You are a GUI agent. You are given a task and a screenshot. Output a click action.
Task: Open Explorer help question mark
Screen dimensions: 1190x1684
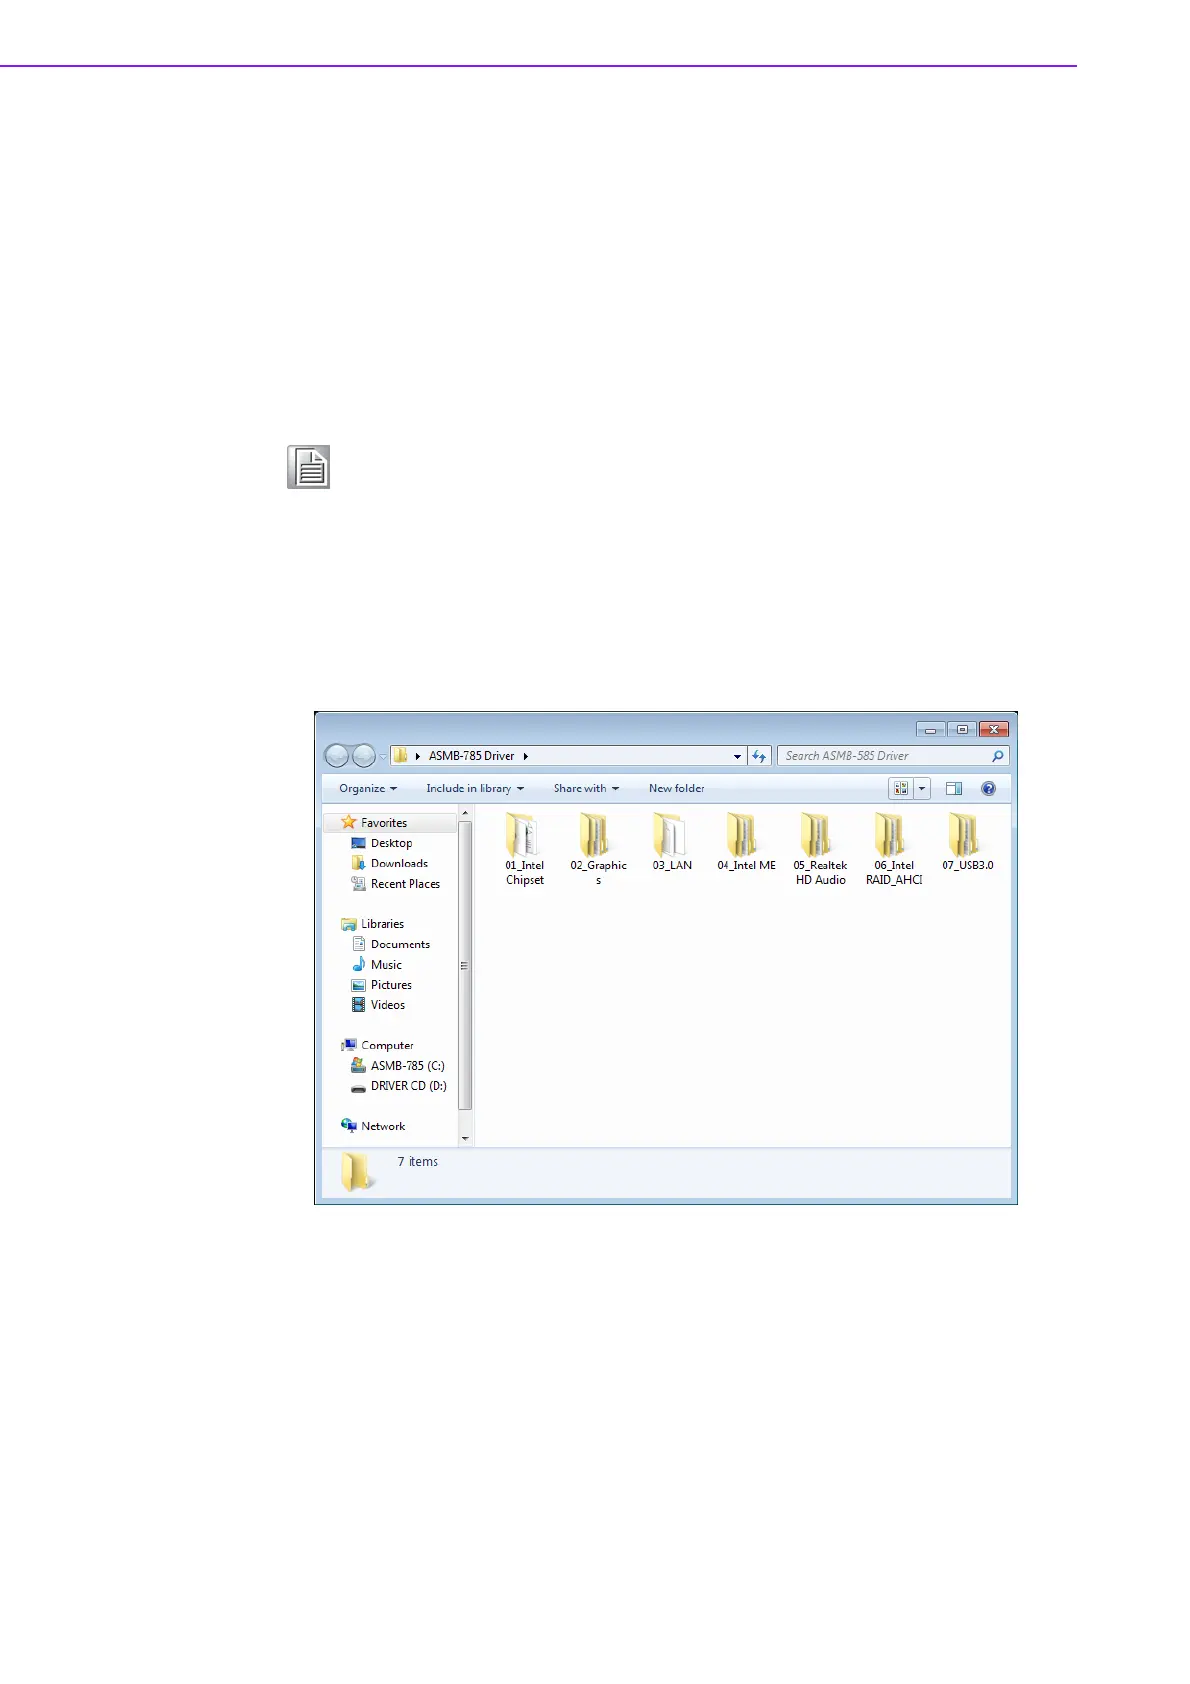(x=988, y=788)
